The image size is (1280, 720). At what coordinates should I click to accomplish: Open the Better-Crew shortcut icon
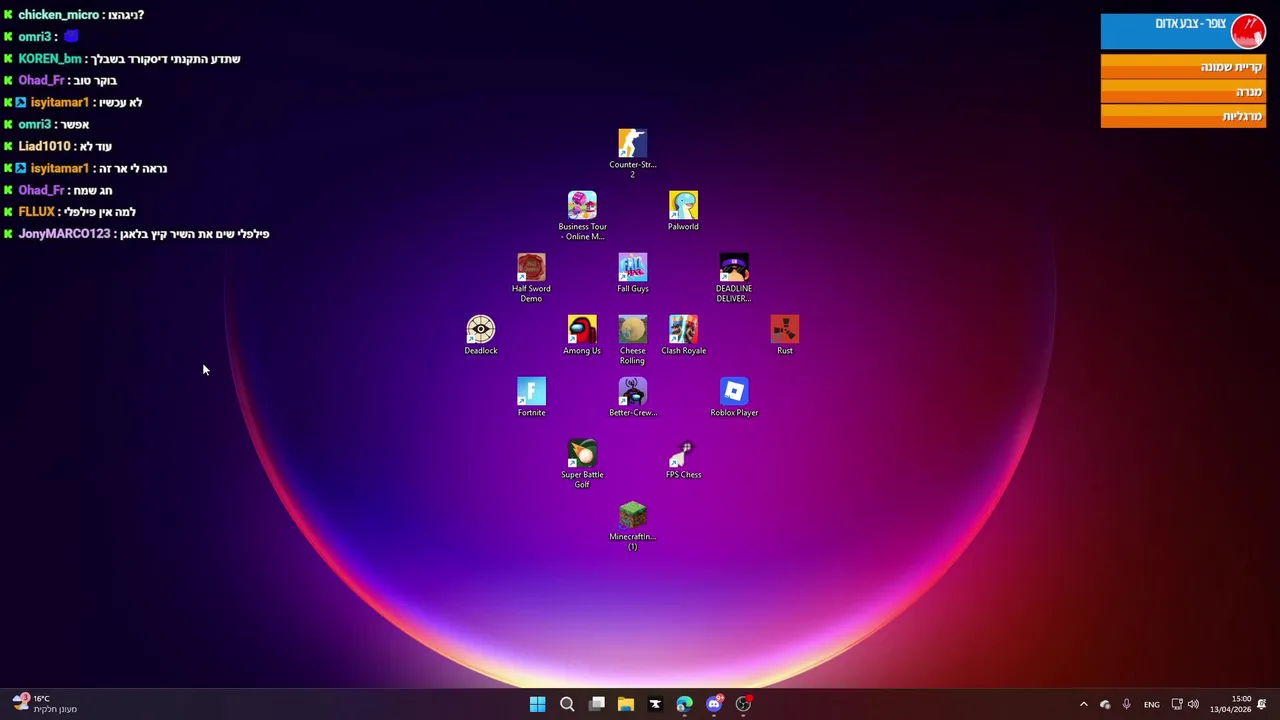[632, 396]
